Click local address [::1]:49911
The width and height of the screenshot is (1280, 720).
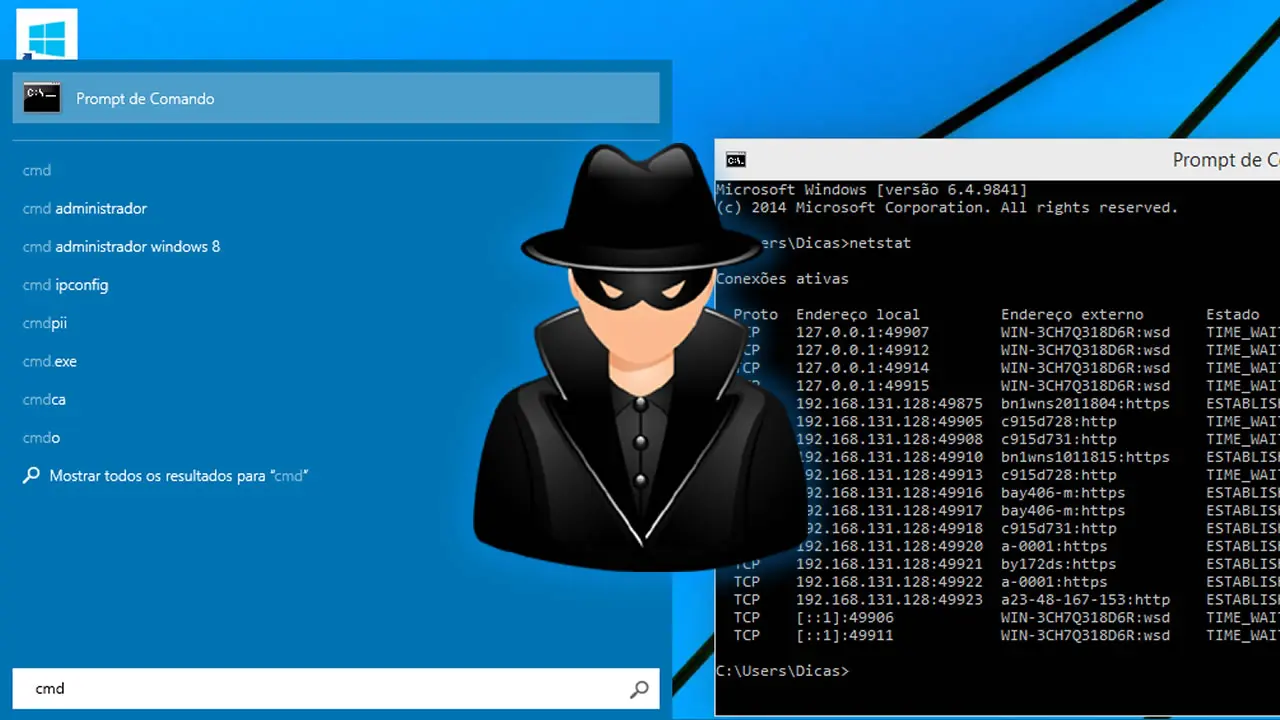tap(845, 636)
